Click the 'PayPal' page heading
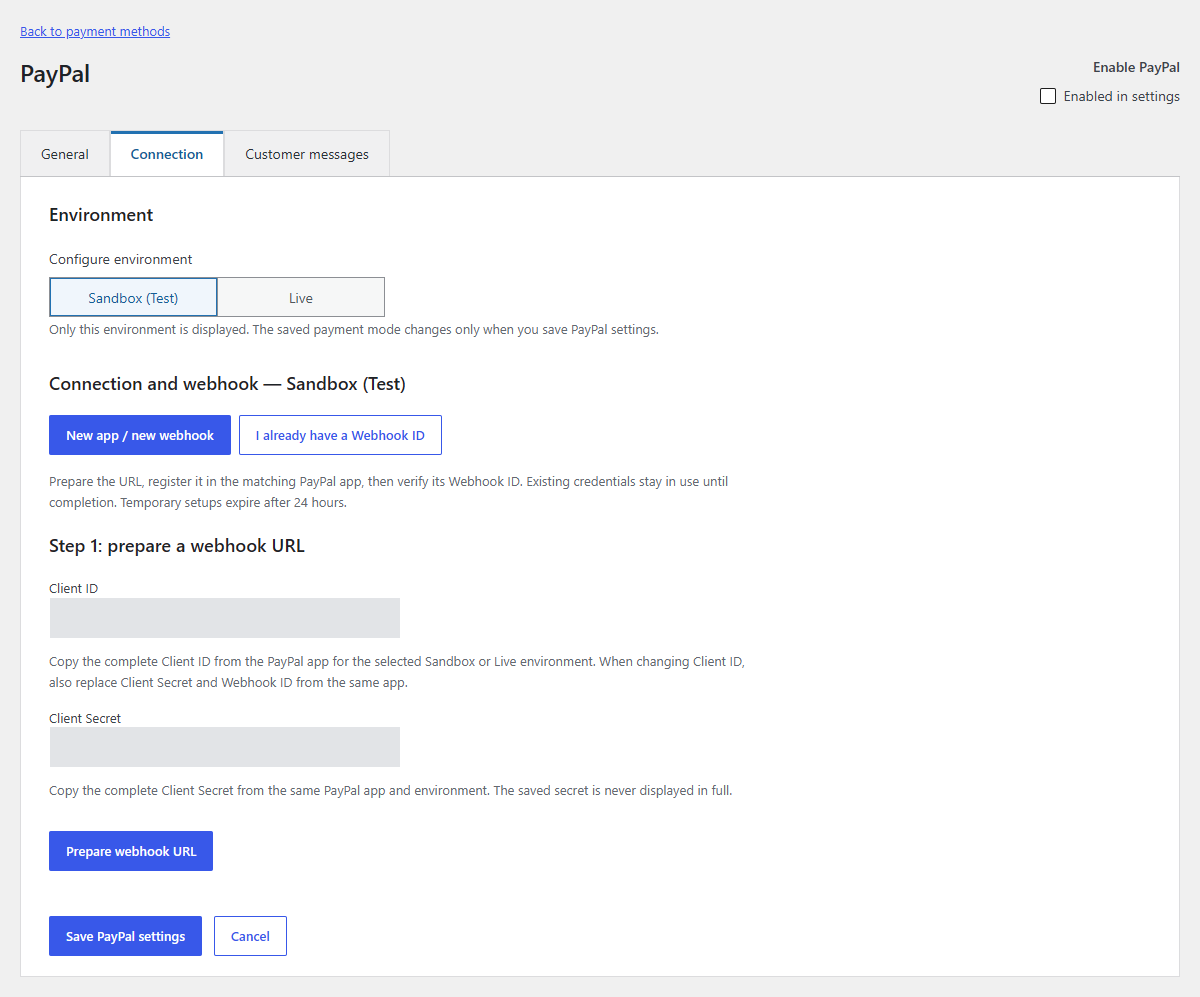This screenshot has height=997, width=1200. pos(55,74)
